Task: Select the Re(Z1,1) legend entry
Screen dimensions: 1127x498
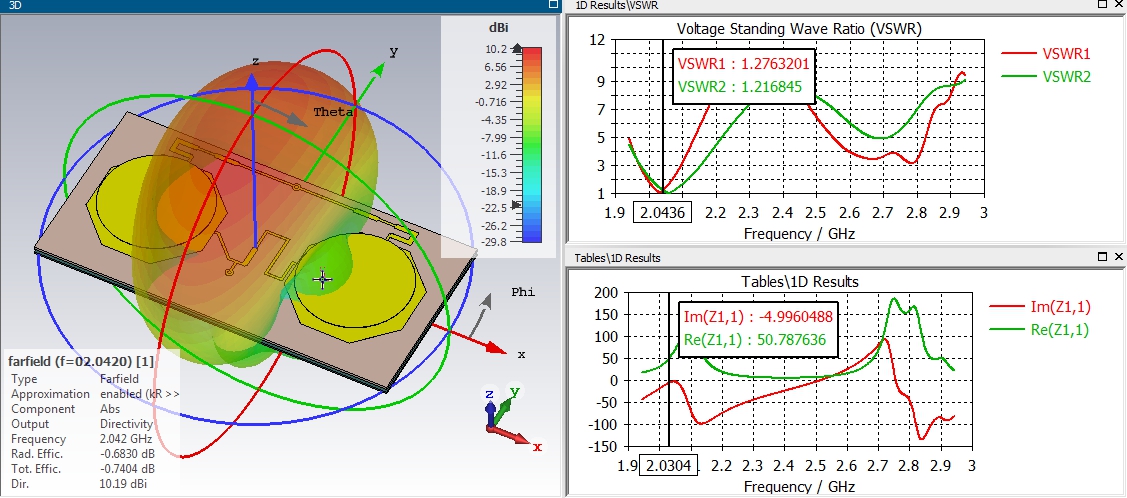Action: pos(1040,330)
